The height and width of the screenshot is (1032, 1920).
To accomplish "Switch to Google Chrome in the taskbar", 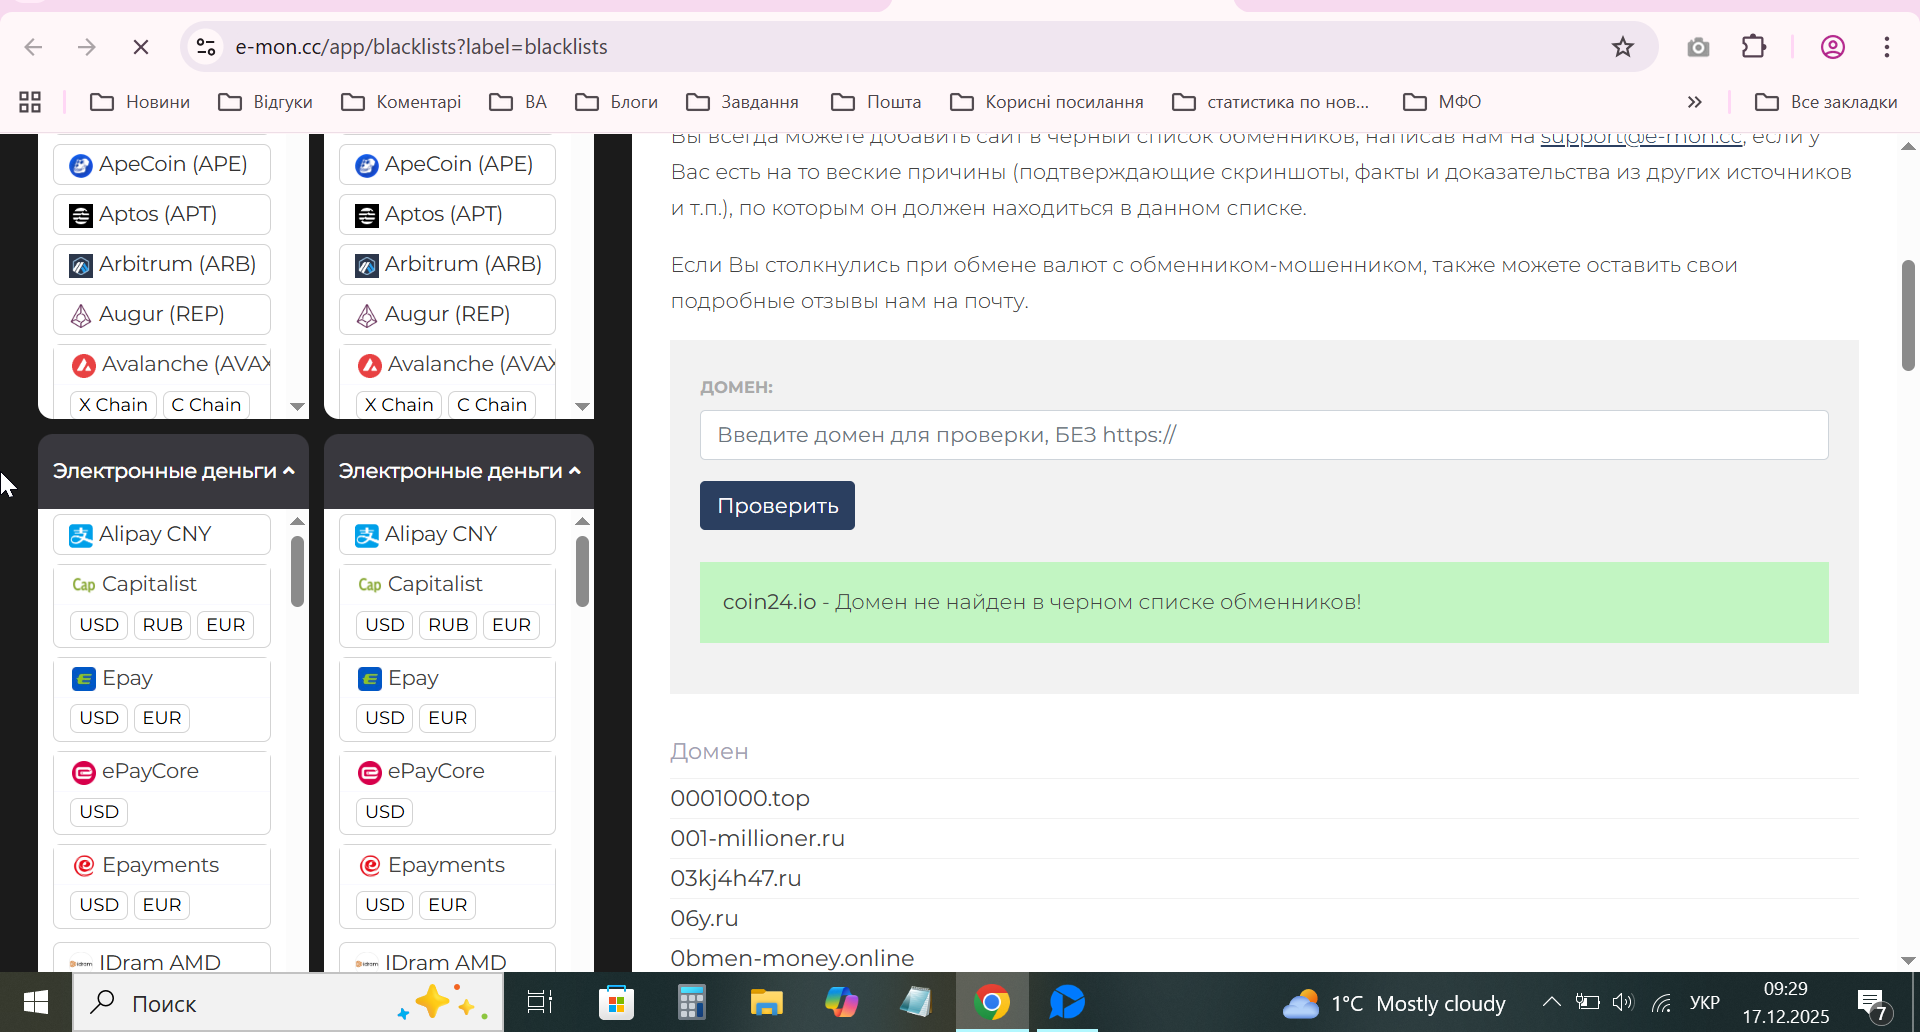I will [x=992, y=1002].
